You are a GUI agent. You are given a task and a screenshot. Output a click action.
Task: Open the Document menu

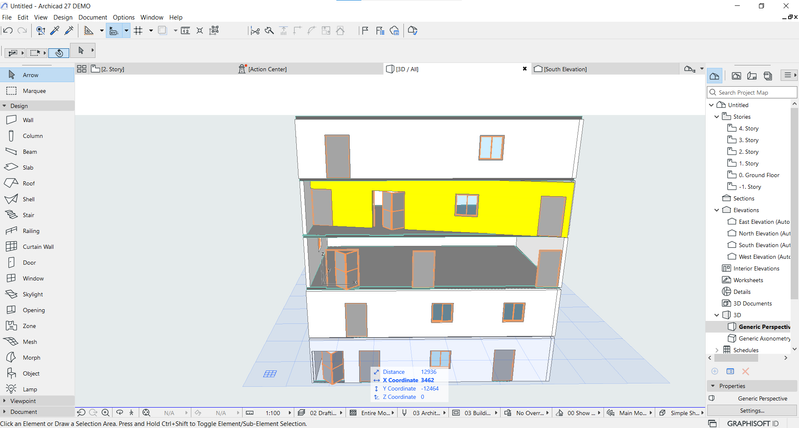click(92, 17)
